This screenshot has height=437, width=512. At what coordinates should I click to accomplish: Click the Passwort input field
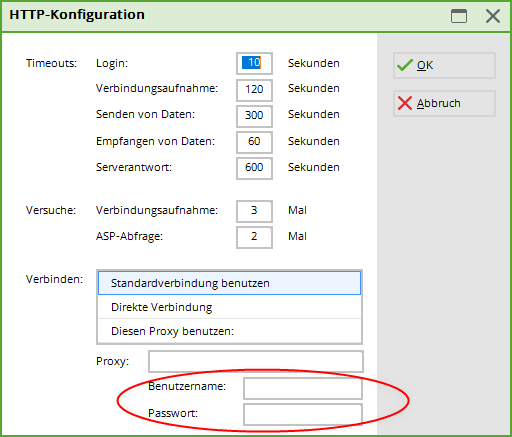click(303, 414)
